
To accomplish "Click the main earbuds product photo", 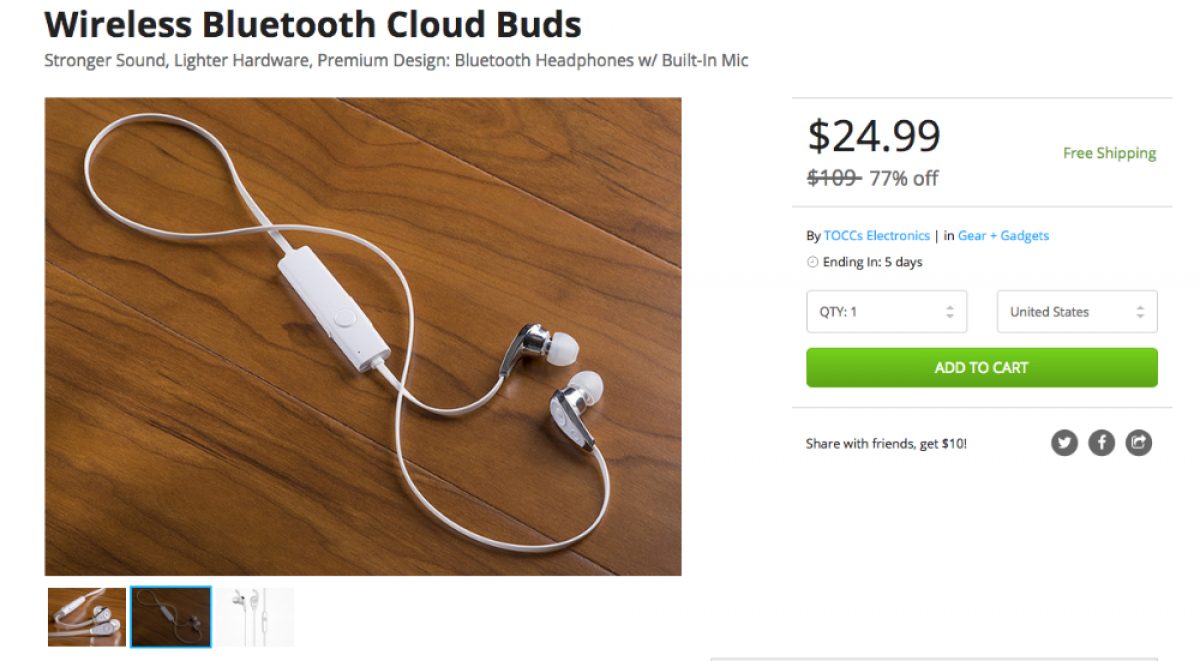I will pos(363,336).
